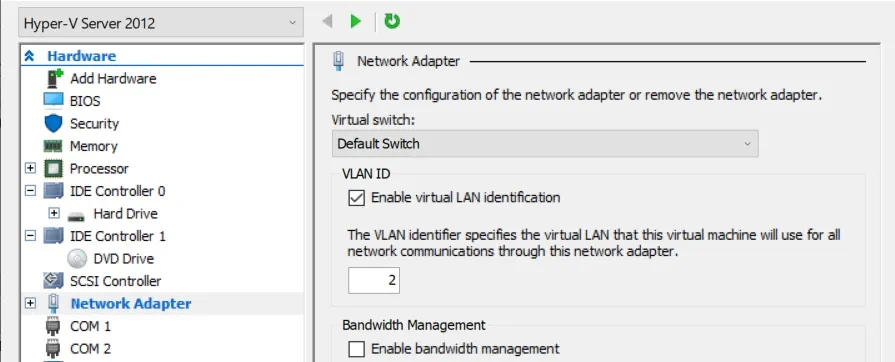Image resolution: width=895 pixels, height=362 pixels.
Task: Expand the Network Adapter tree node
Action: [30, 304]
